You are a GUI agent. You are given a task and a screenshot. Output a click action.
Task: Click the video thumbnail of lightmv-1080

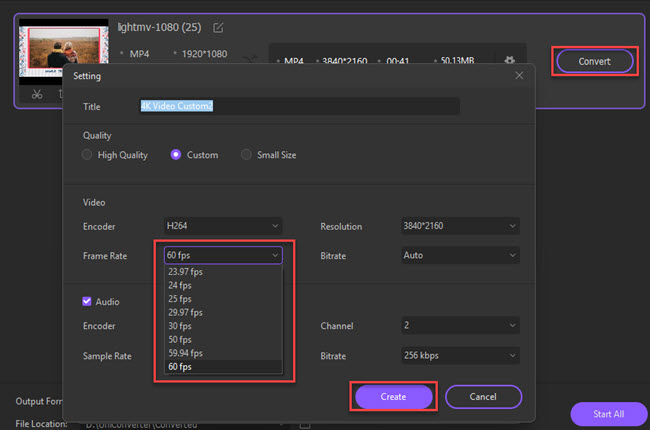click(64, 47)
